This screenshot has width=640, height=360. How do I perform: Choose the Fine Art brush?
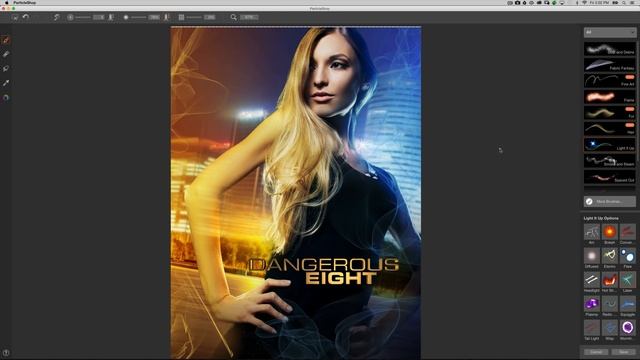coord(609,81)
